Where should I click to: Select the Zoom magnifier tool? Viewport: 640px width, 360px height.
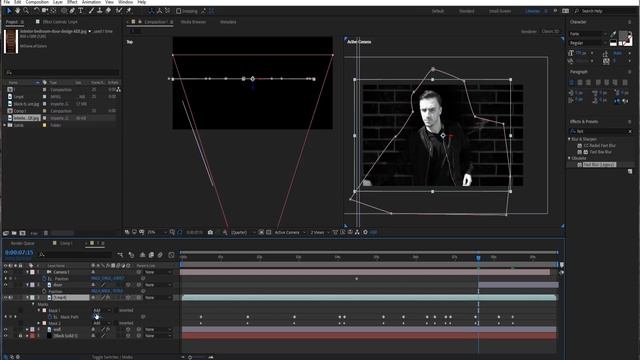[x=26, y=11]
